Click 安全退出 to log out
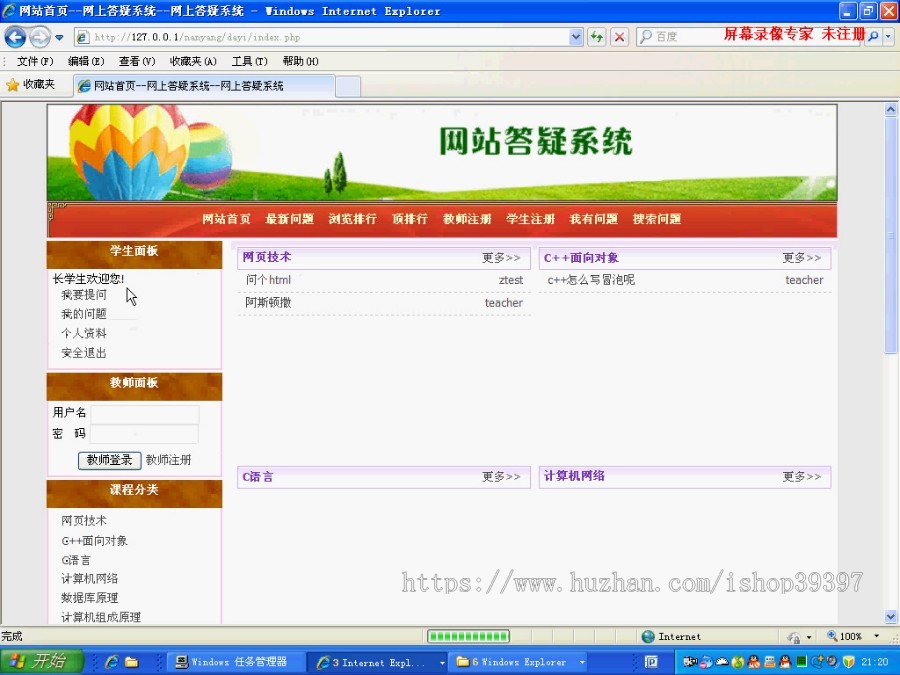The image size is (900, 675). point(84,352)
